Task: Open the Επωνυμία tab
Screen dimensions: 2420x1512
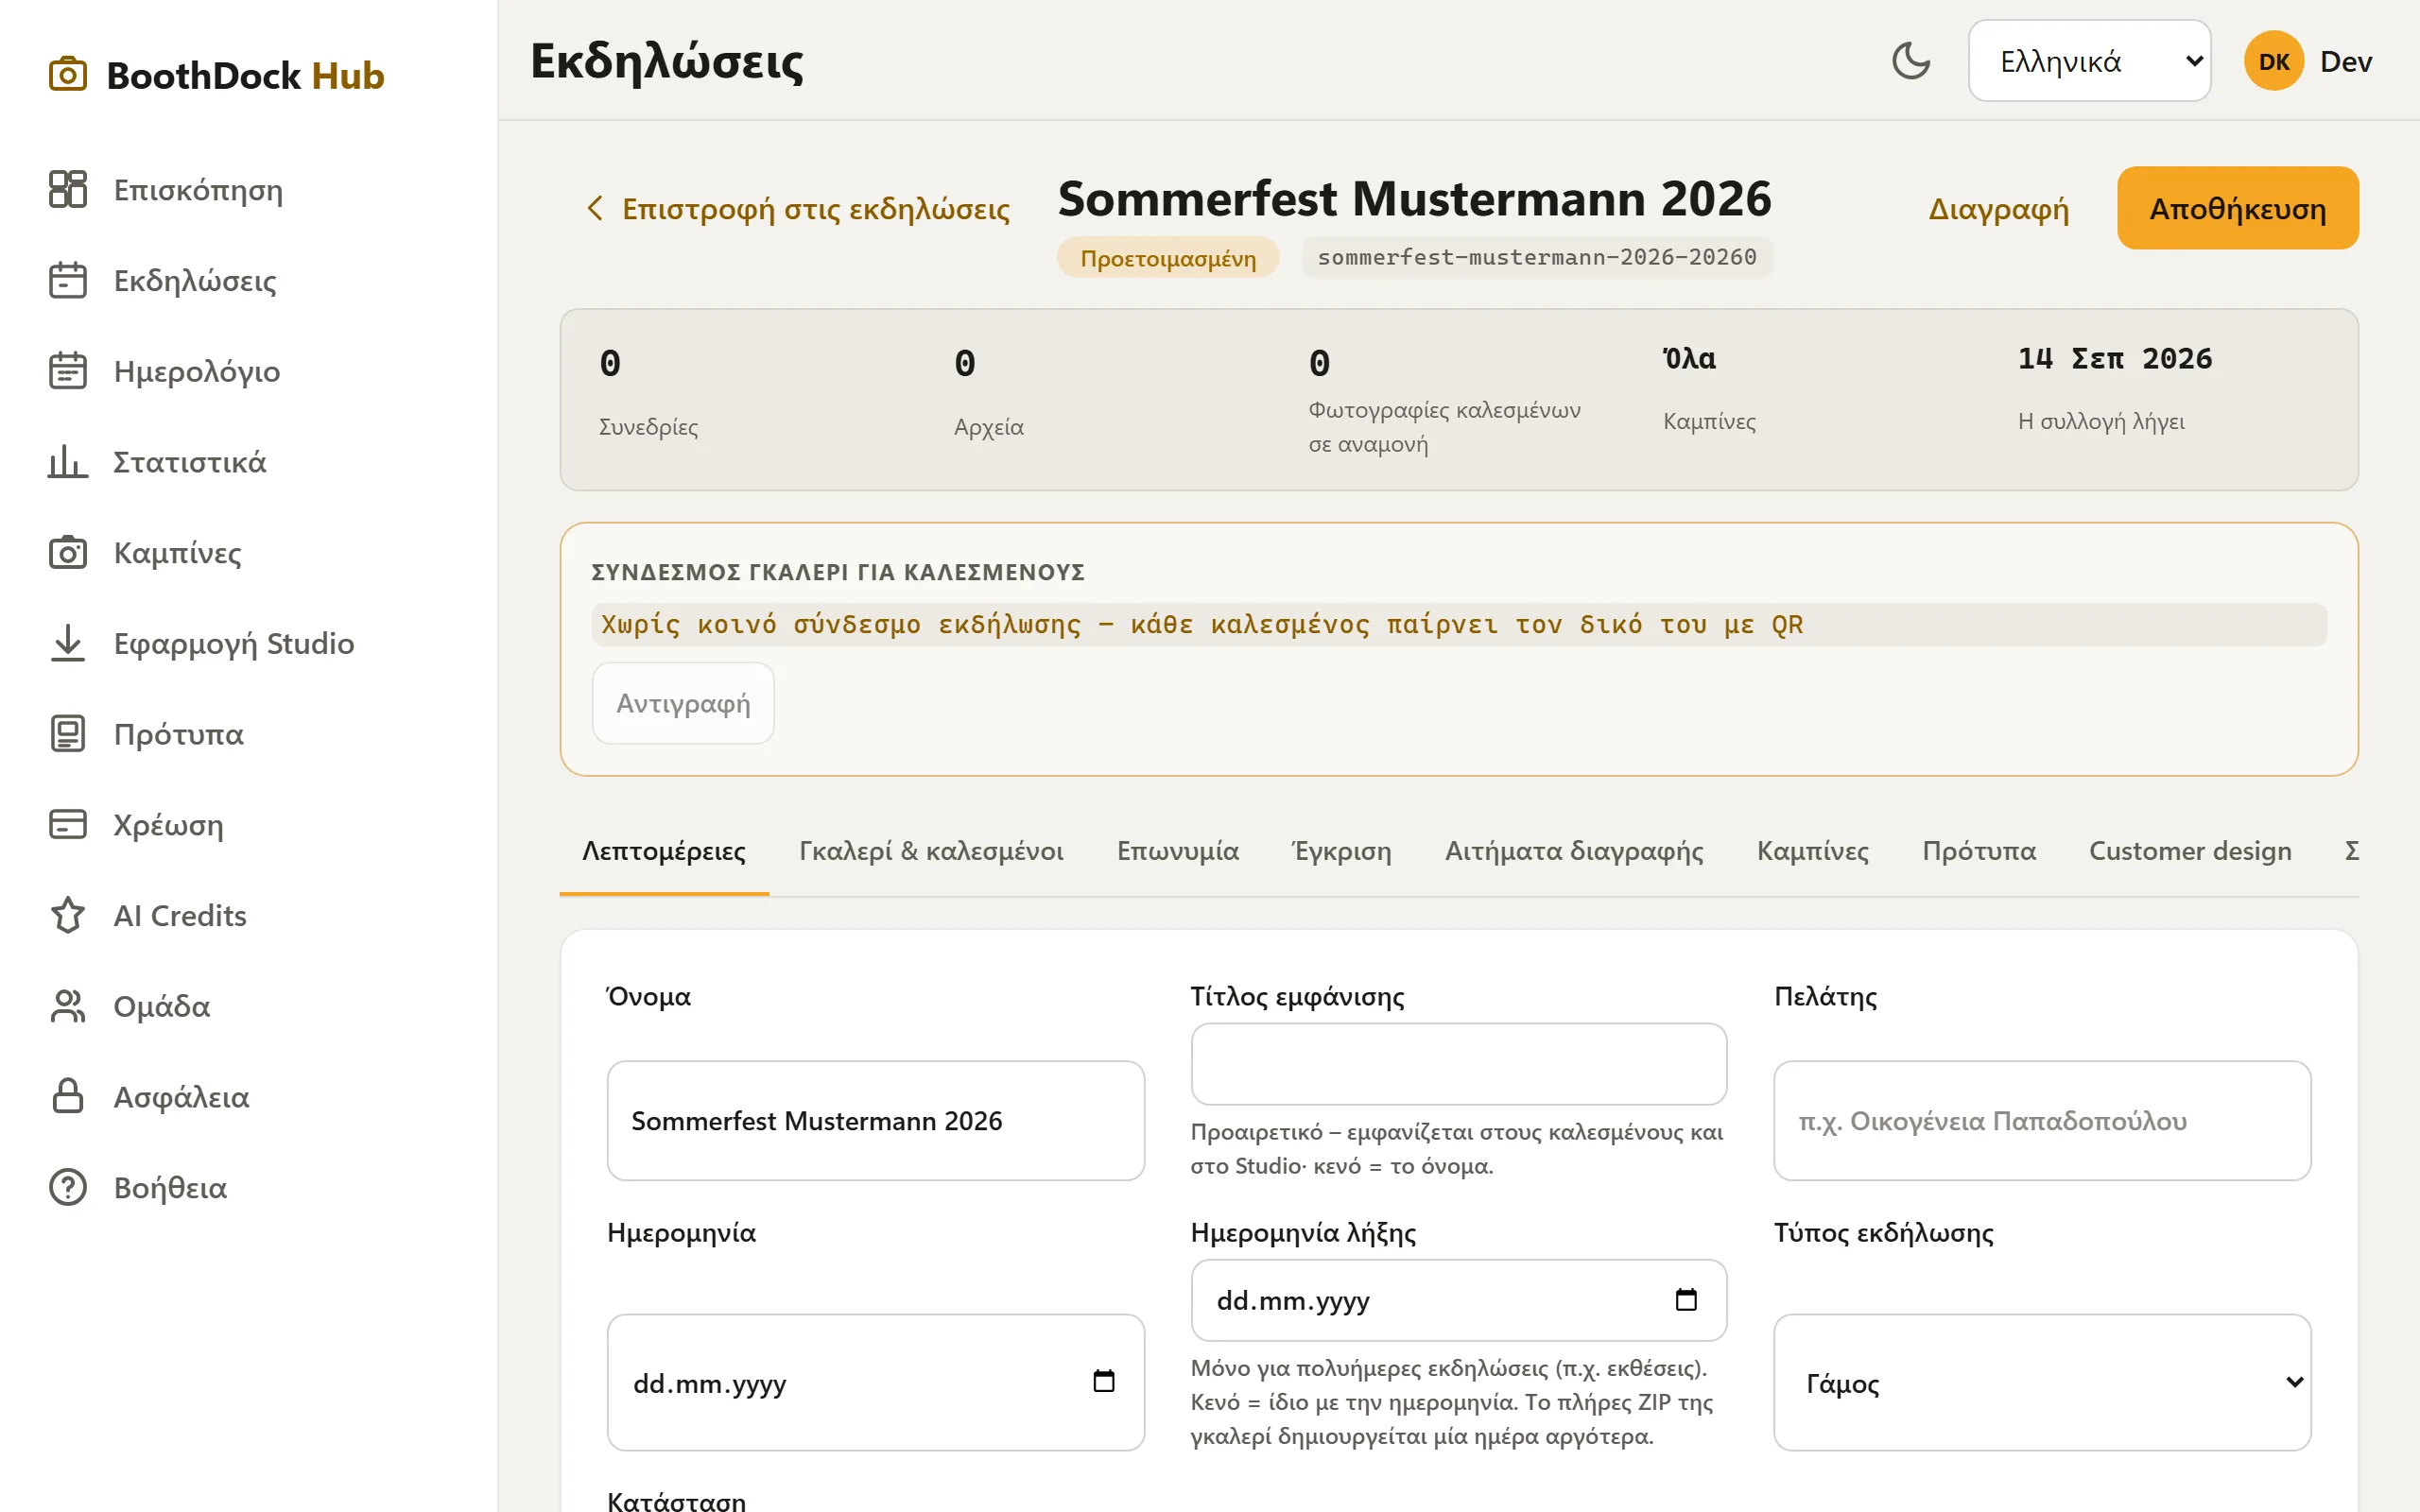Action: coord(1178,851)
